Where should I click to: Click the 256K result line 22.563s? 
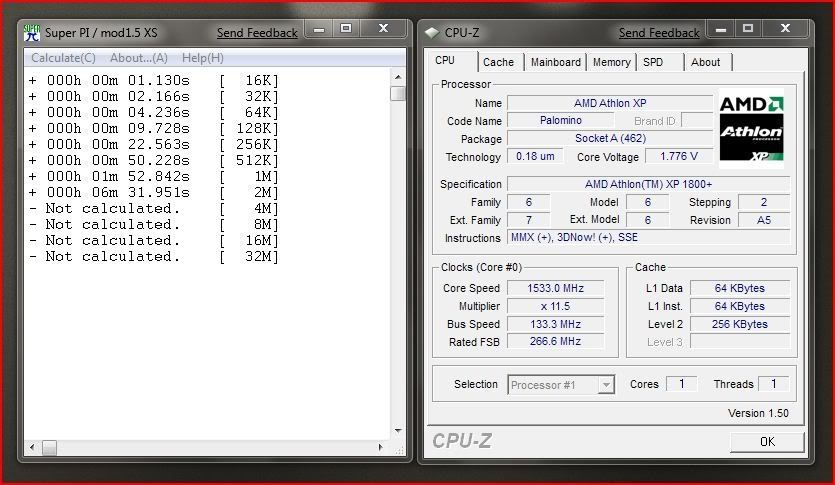click(x=153, y=144)
